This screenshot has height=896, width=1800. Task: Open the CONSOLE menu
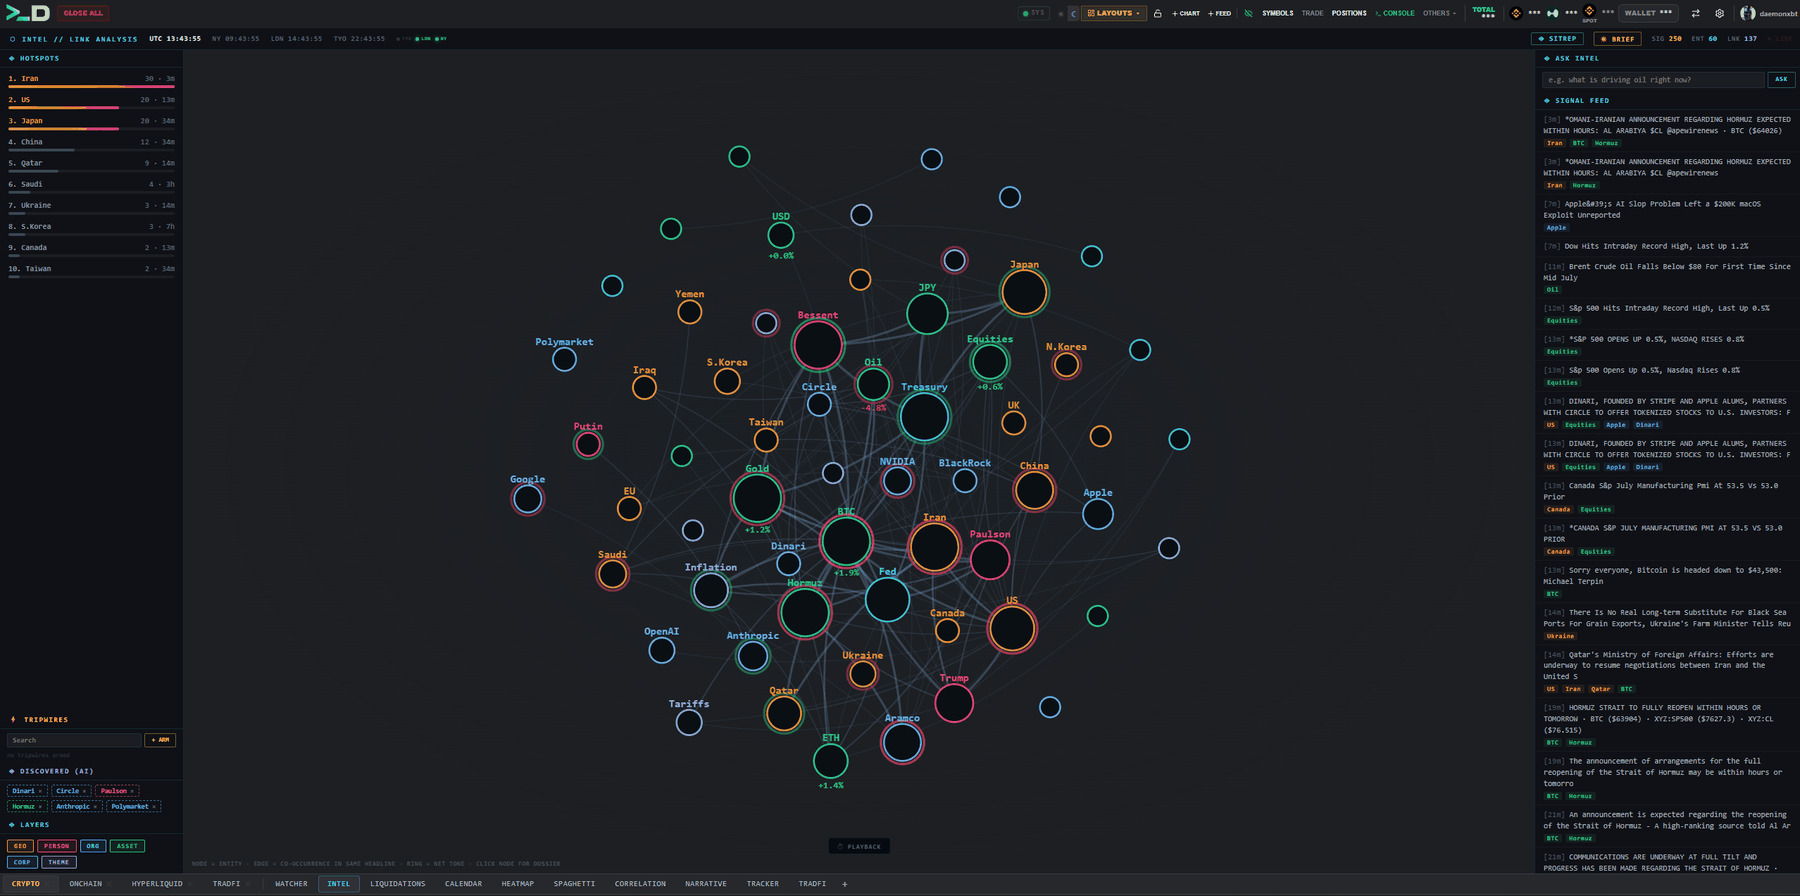point(1395,13)
